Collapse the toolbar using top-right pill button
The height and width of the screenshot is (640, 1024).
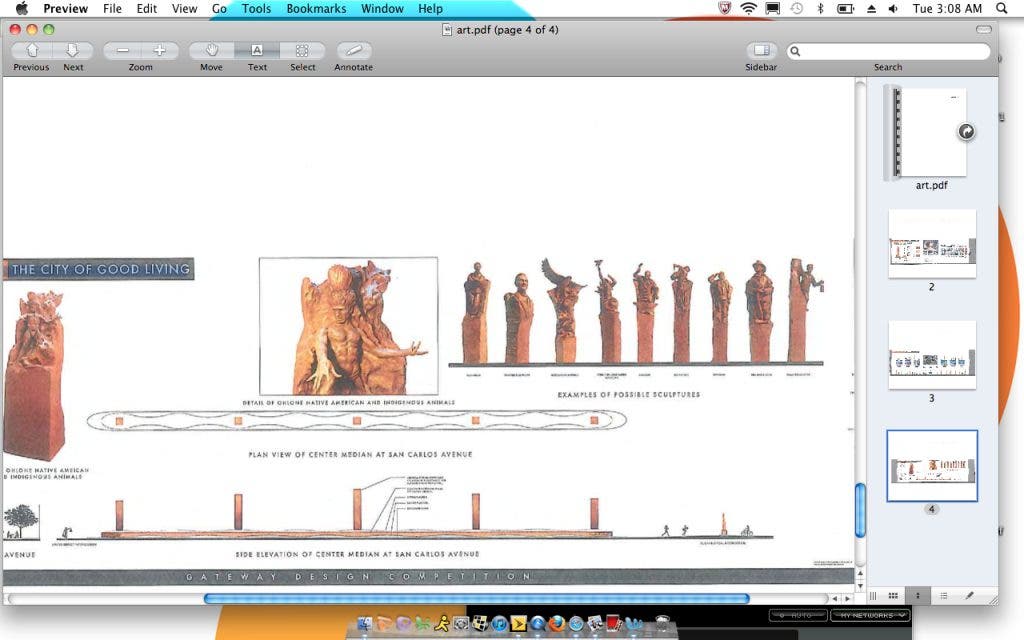coord(984,30)
